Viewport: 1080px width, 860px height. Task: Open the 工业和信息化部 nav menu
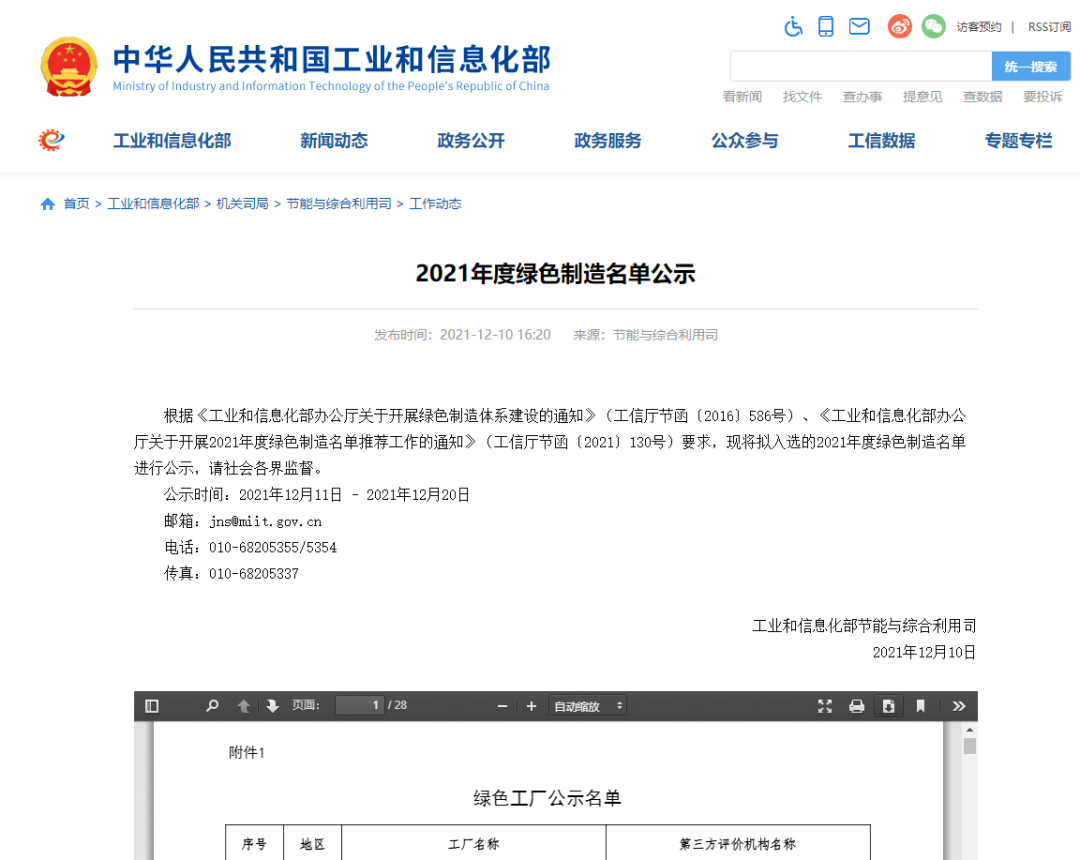172,140
